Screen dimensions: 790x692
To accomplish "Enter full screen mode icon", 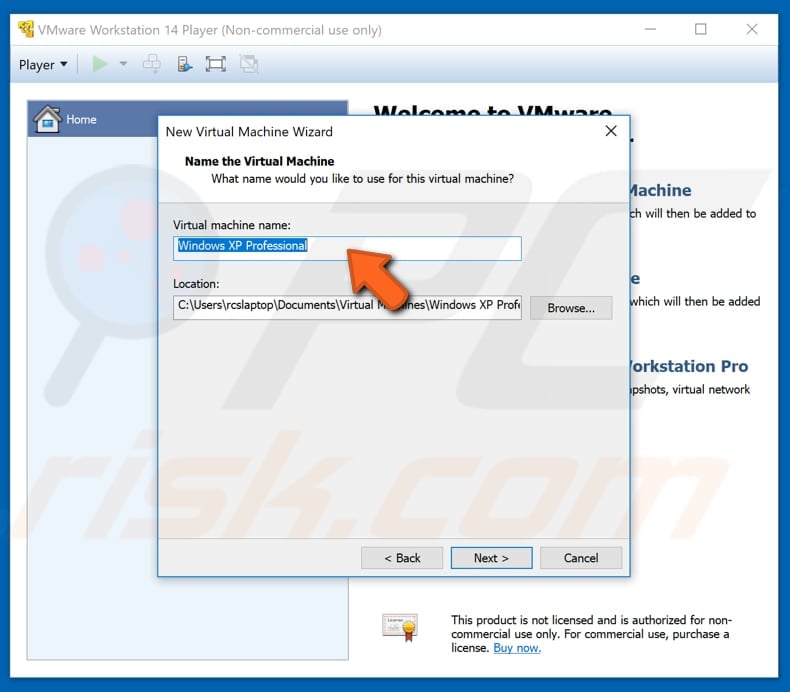I will coord(216,64).
